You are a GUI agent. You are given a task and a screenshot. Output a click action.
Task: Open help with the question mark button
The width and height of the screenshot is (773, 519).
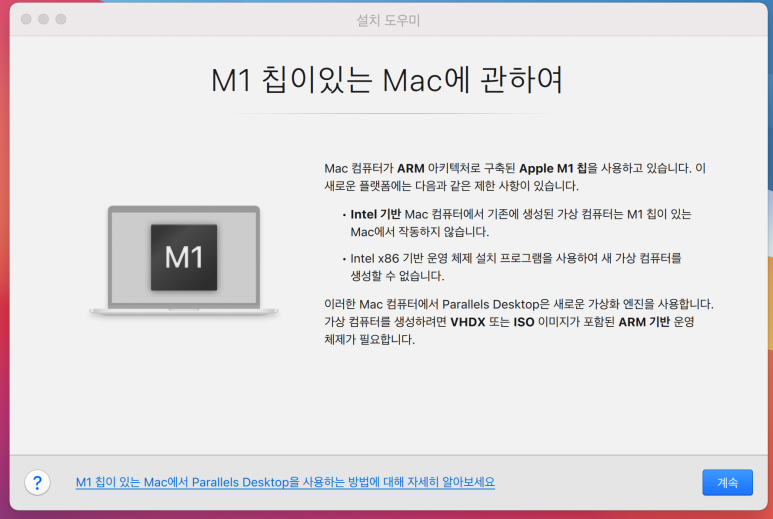[x=37, y=482]
